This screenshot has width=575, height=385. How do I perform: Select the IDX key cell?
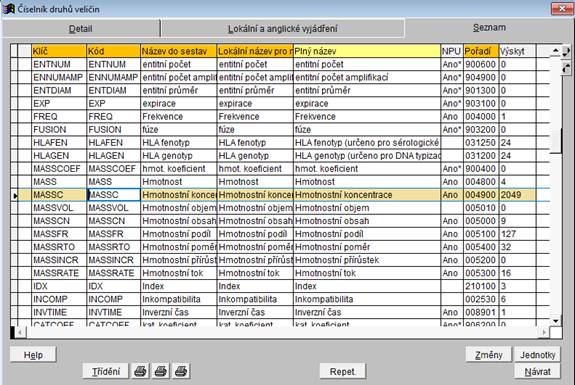click(x=59, y=286)
